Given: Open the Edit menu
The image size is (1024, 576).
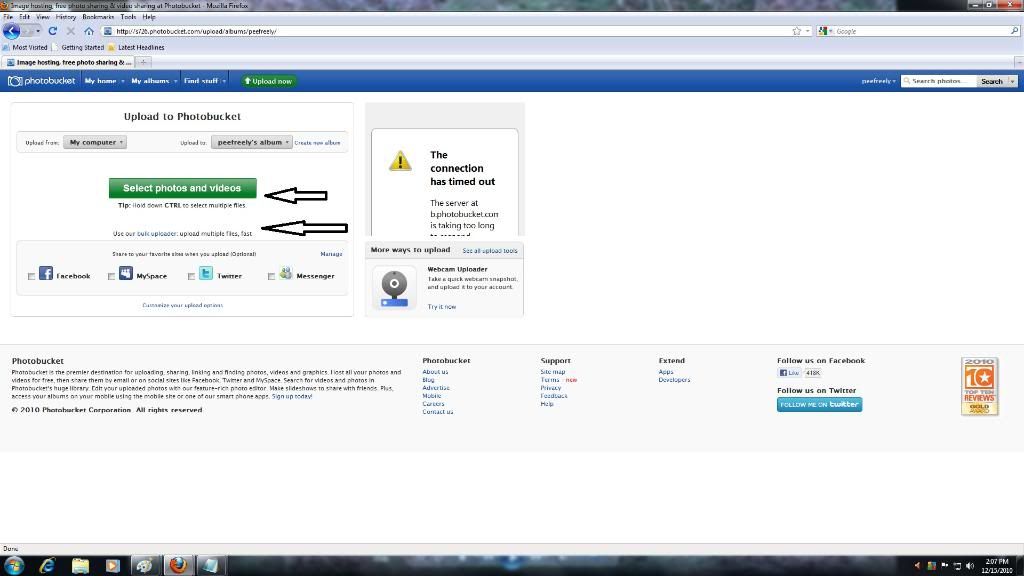Looking at the screenshot, I should [x=24, y=17].
